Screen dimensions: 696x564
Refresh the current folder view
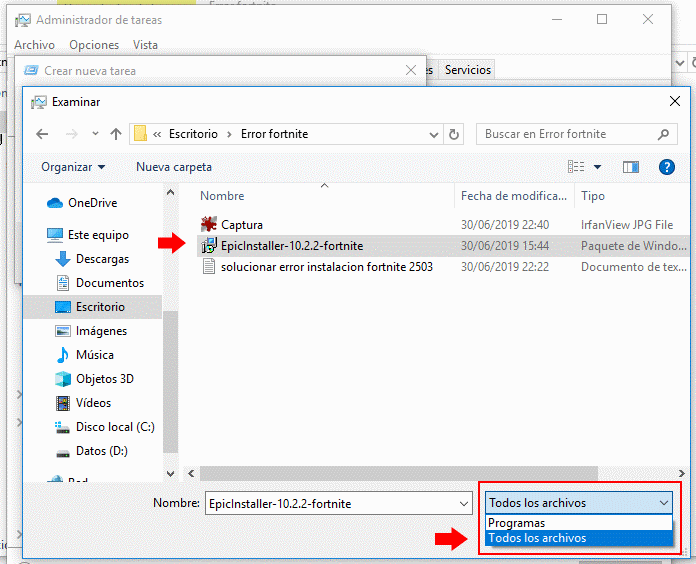[x=455, y=134]
